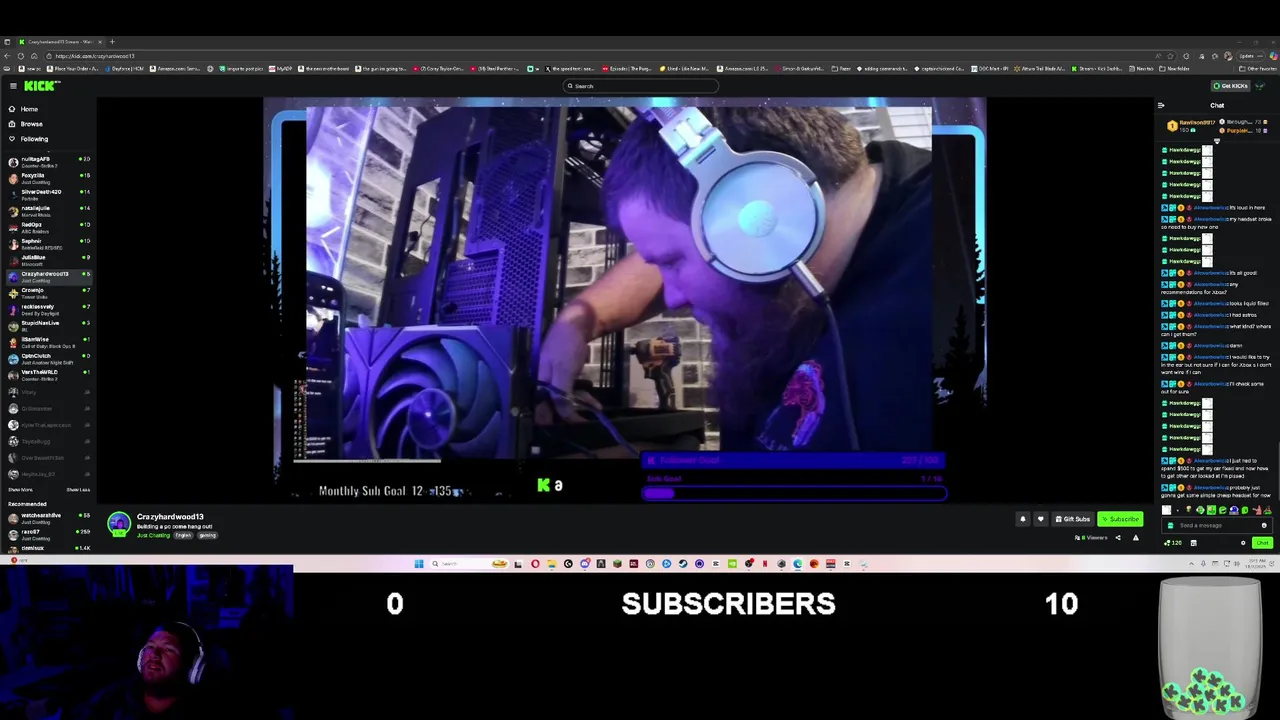Open 'Dayforce | HCM' bookmark

[x=126, y=69]
